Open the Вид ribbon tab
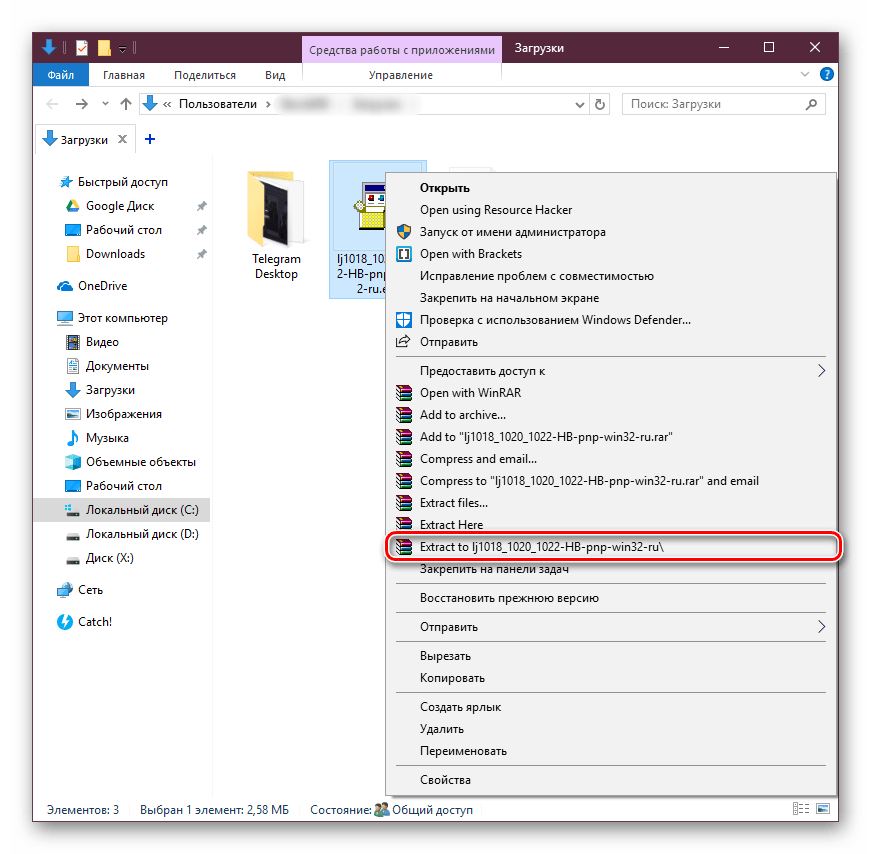This screenshot has width=871, height=854. coord(275,75)
